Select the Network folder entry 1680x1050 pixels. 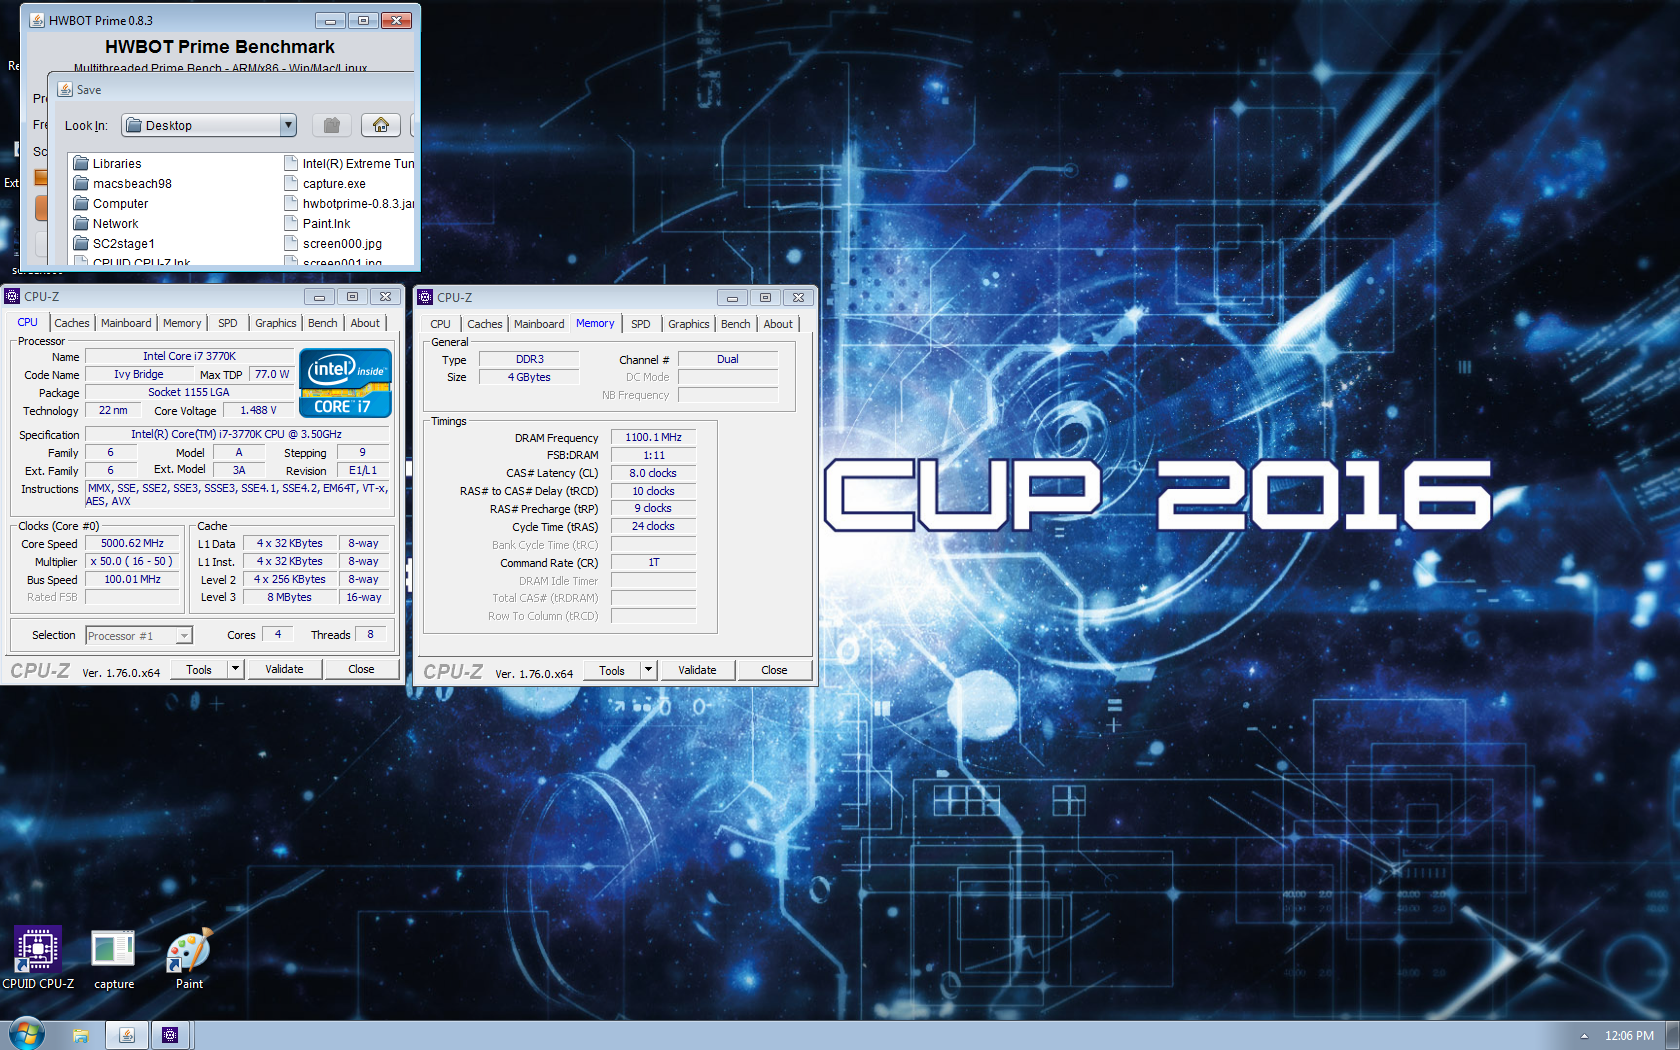pyautogui.click(x=106, y=223)
